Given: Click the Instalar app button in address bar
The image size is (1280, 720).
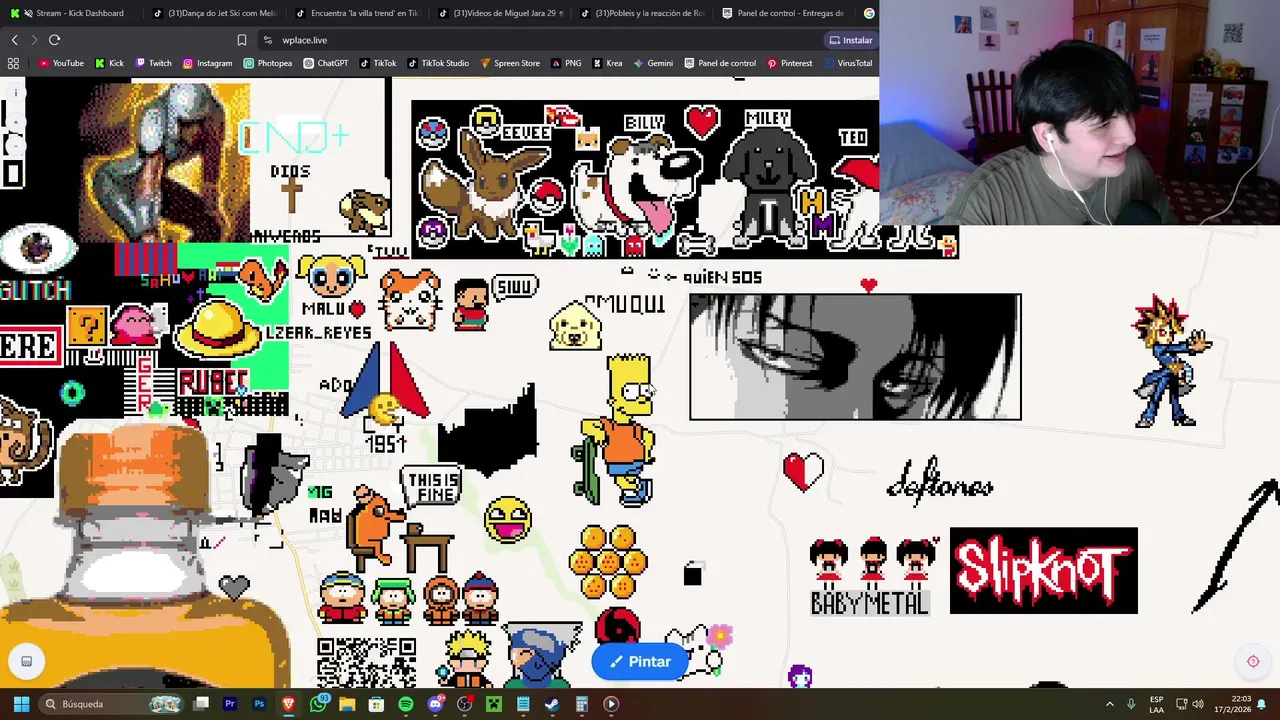Looking at the screenshot, I should [851, 40].
